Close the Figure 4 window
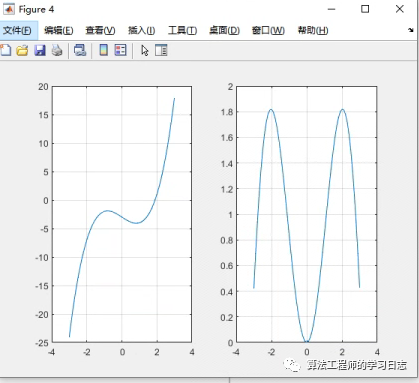The width and height of the screenshot is (419, 383). 400,9
